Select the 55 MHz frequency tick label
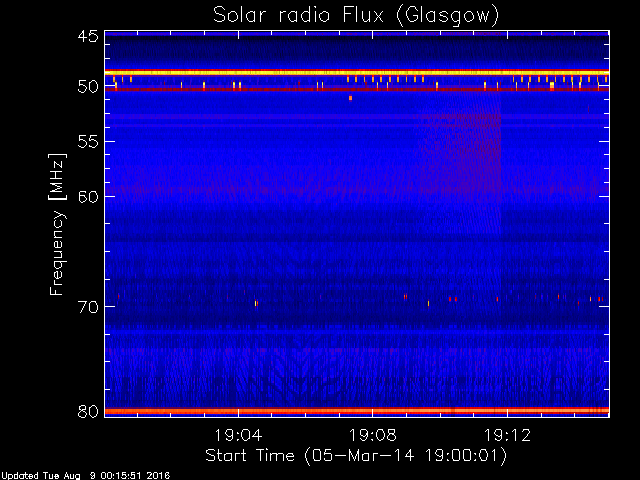The width and height of the screenshot is (640, 480). coord(88,142)
